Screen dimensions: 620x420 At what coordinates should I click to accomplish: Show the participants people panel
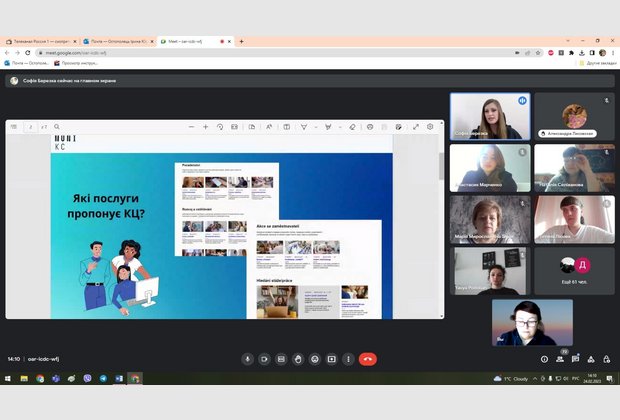560,359
